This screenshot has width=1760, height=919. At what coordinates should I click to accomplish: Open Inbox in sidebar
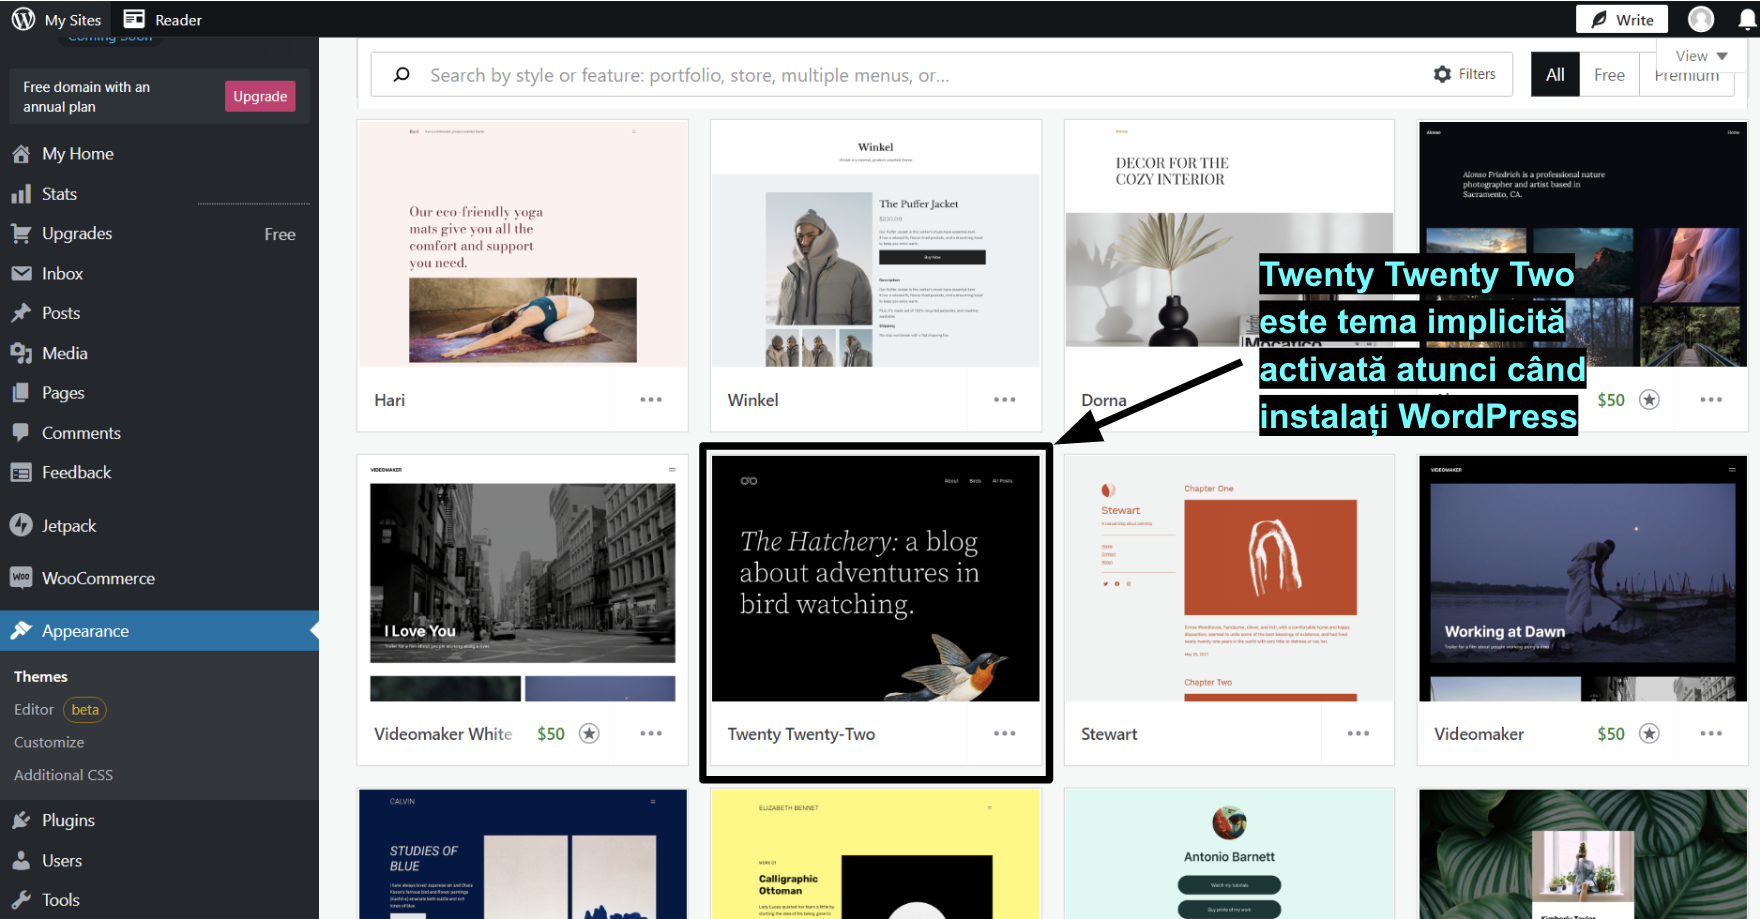pos(62,273)
